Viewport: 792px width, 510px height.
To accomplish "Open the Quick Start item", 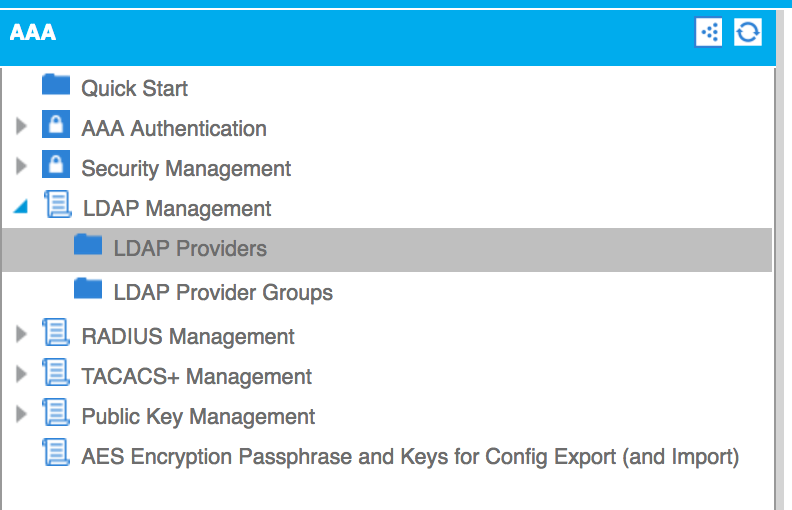I will coord(134,88).
